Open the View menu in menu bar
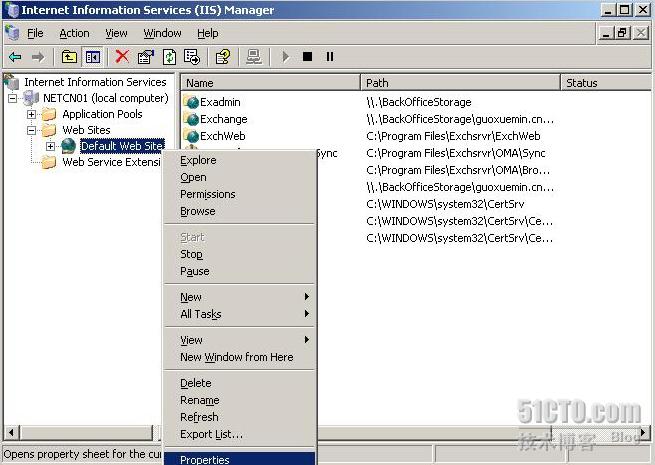This screenshot has width=655, height=465. click(x=116, y=33)
